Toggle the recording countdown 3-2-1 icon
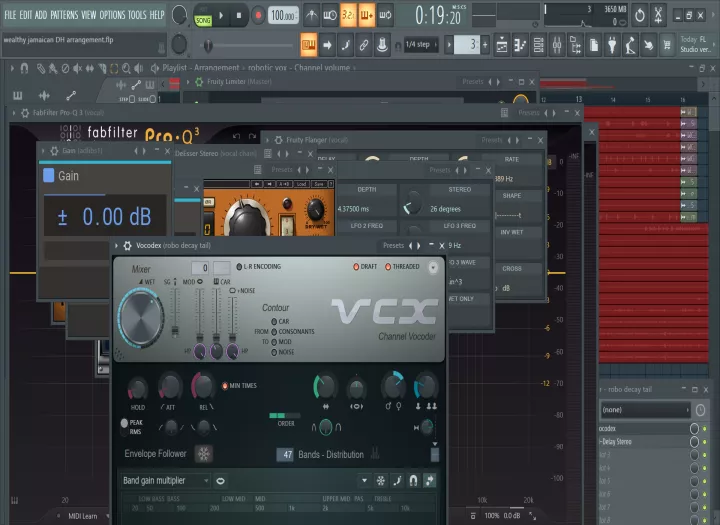 click(348, 15)
